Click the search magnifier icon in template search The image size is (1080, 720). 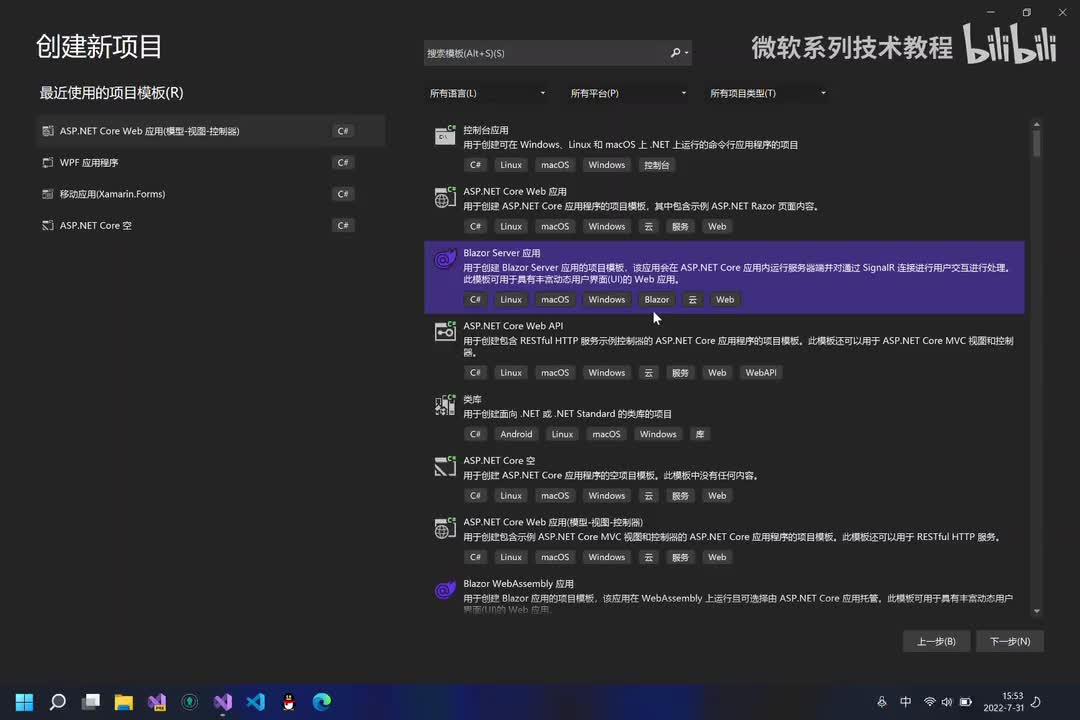pyautogui.click(x=675, y=52)
